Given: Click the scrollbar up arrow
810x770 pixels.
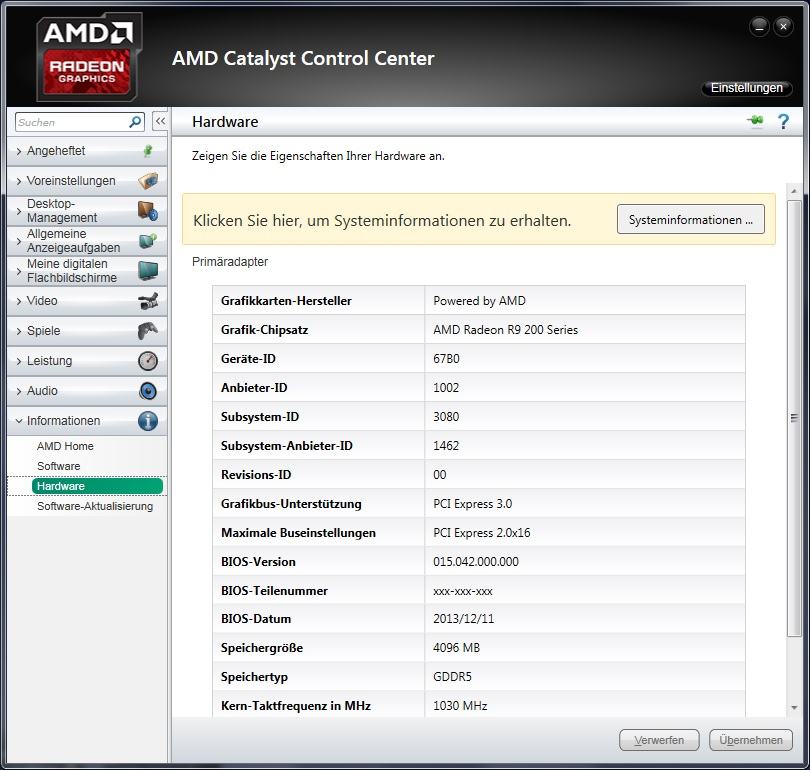Looking at the screenshot, I should [x=794, y=192].
